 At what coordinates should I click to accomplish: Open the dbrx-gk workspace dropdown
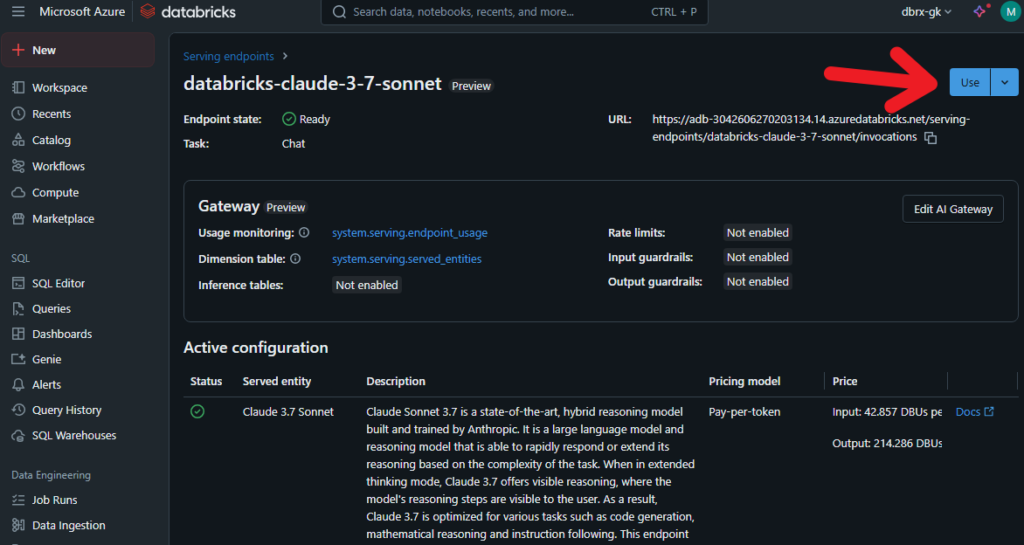point(925,12)
